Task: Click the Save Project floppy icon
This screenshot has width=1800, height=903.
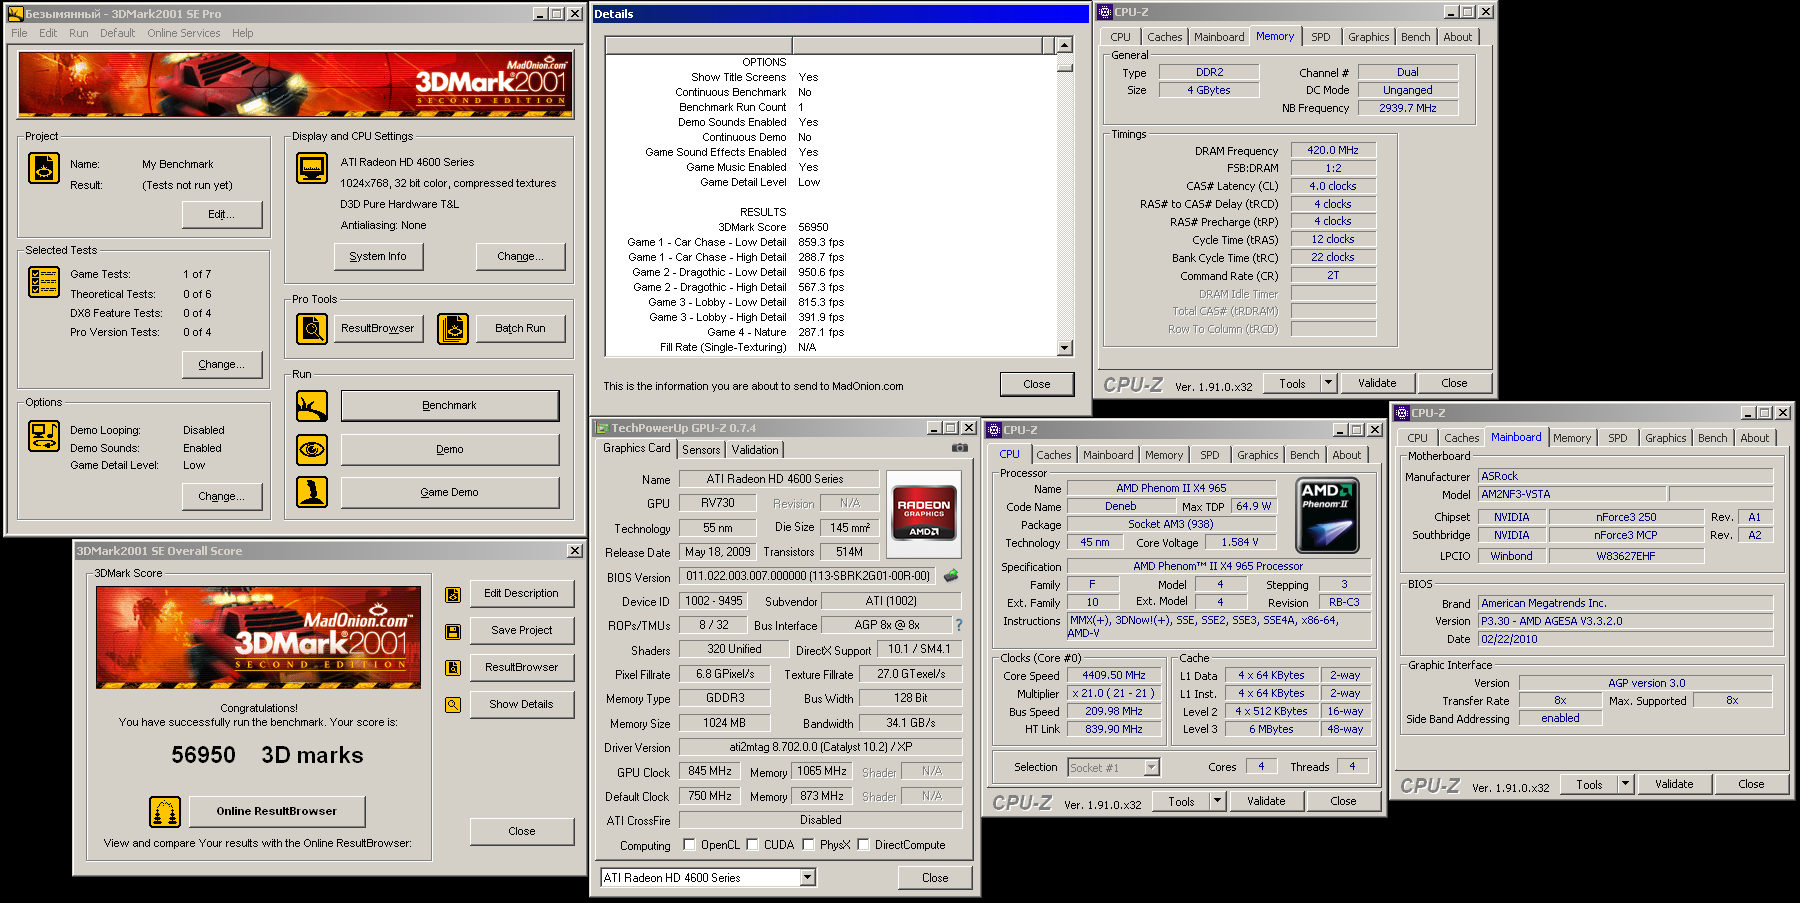Action: point(453,631)
